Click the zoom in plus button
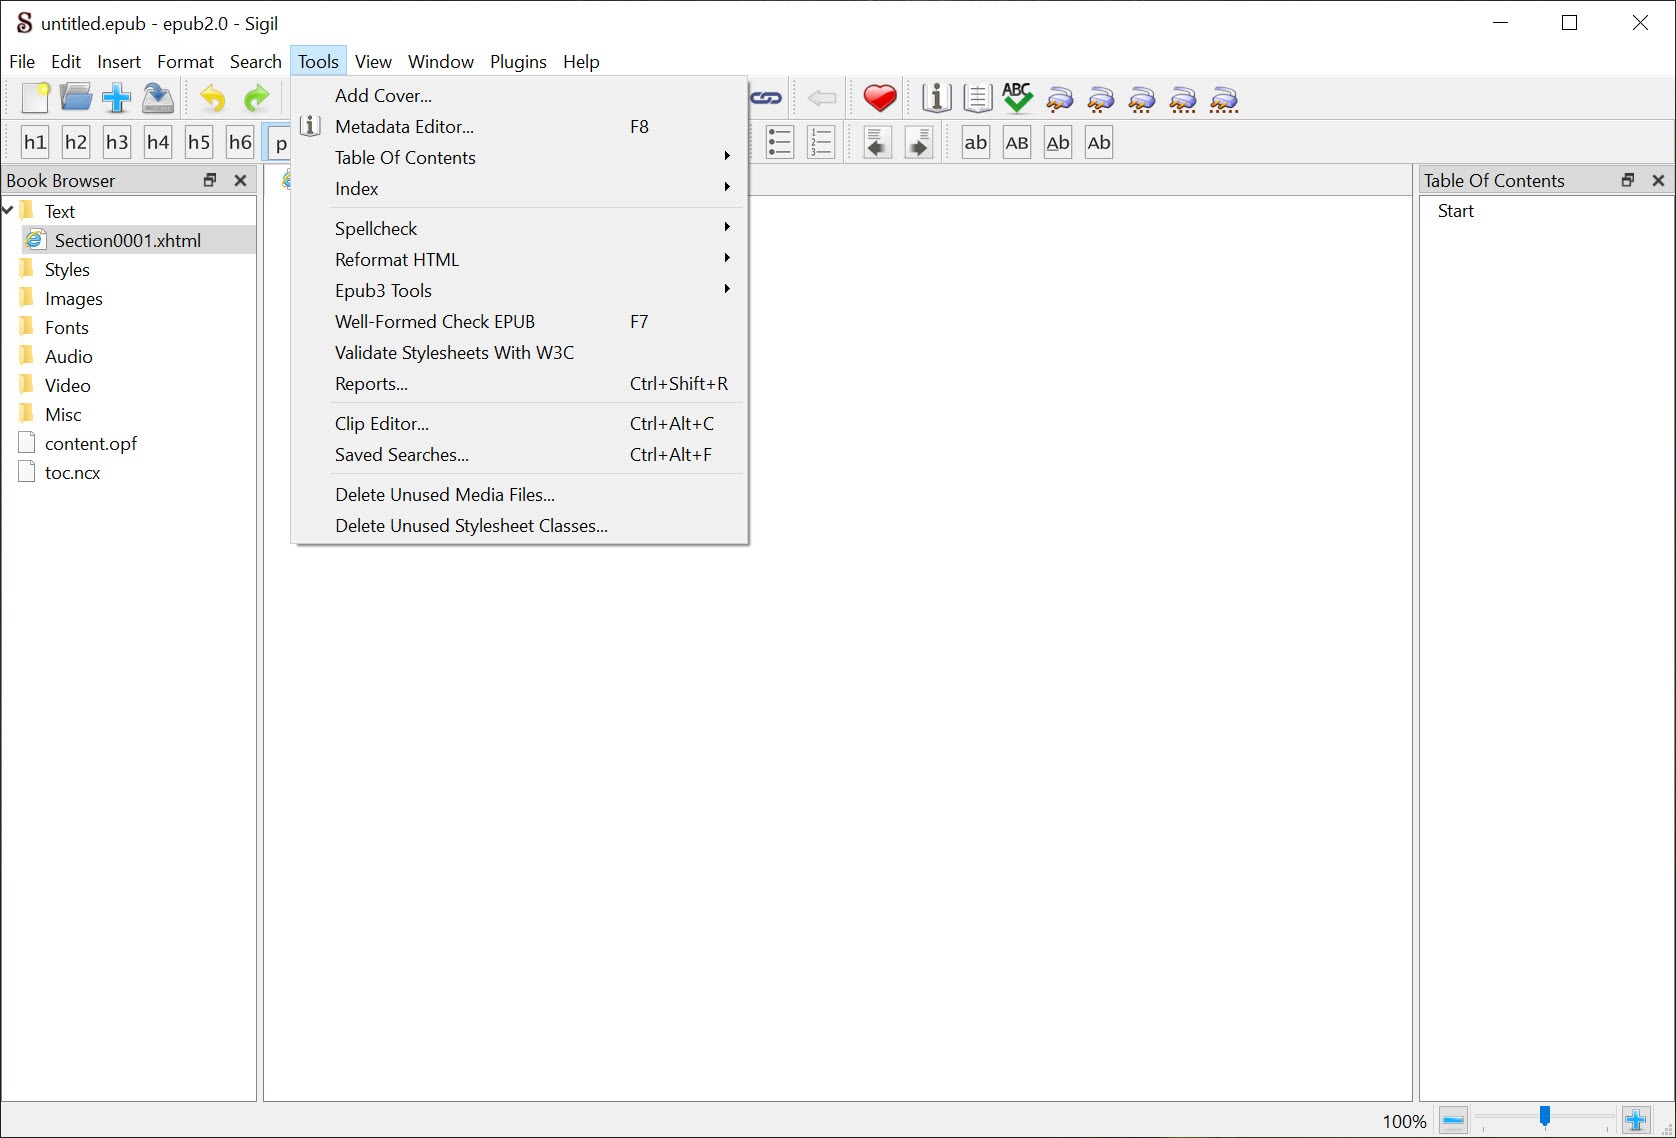1676x1138 pixels. [1636, 1120]
